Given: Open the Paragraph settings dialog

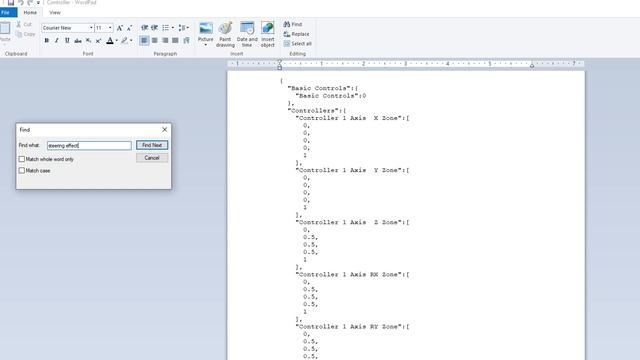Looking at the screenshot, I should (x=187, y=40).
